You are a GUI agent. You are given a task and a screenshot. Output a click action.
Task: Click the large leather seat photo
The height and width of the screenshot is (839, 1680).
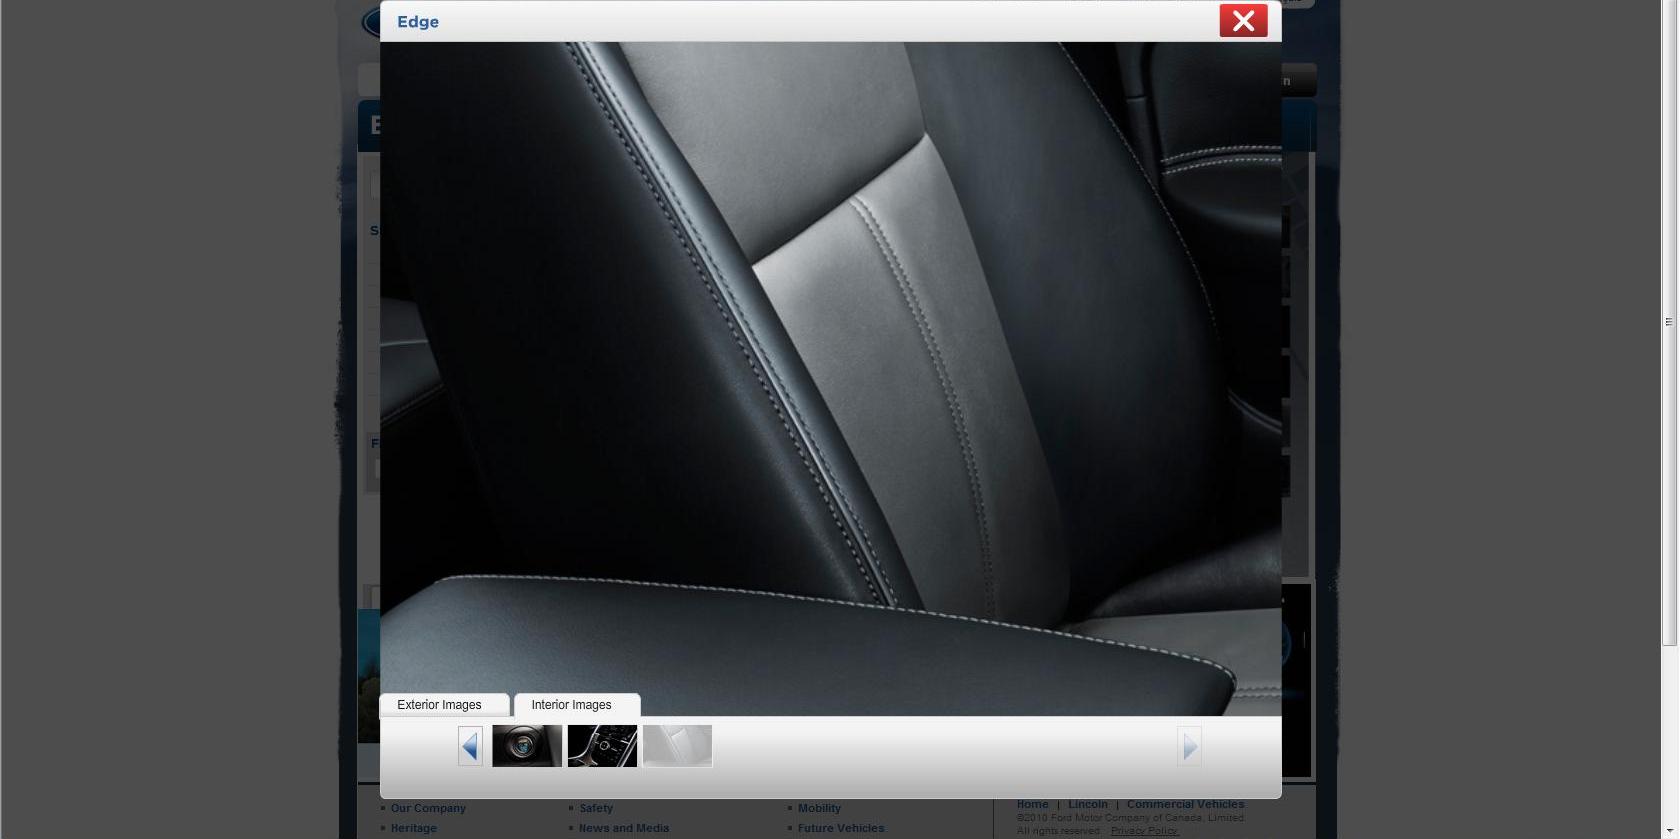[x=830, y=370]
